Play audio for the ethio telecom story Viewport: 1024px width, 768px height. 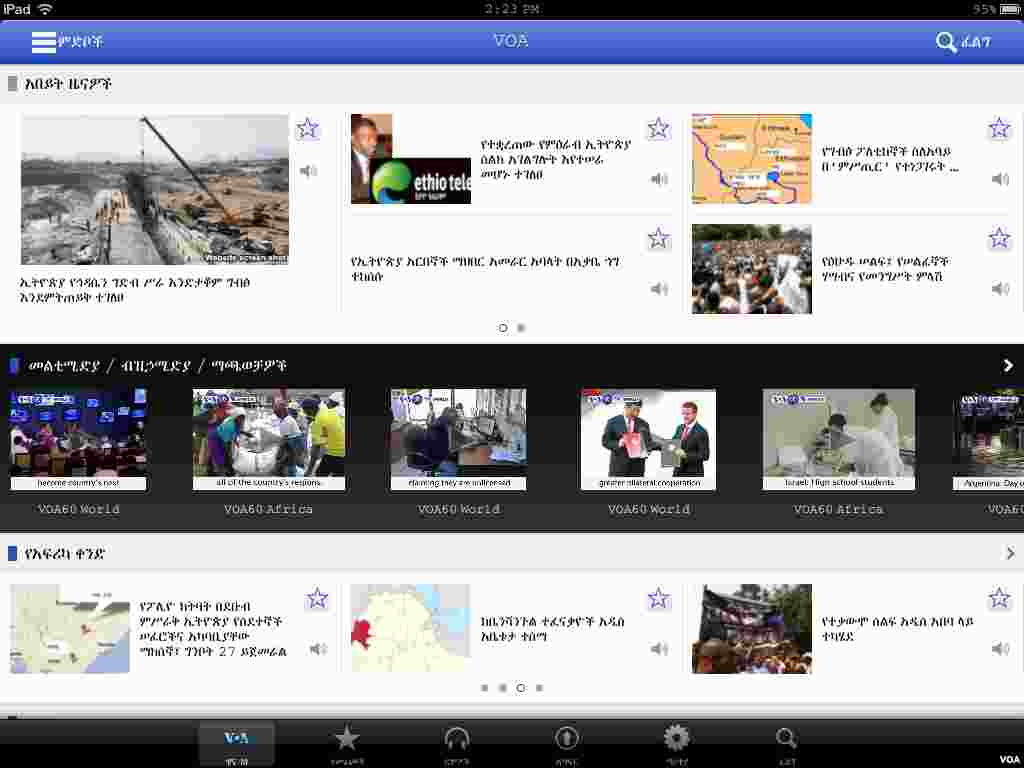(659, 179)
